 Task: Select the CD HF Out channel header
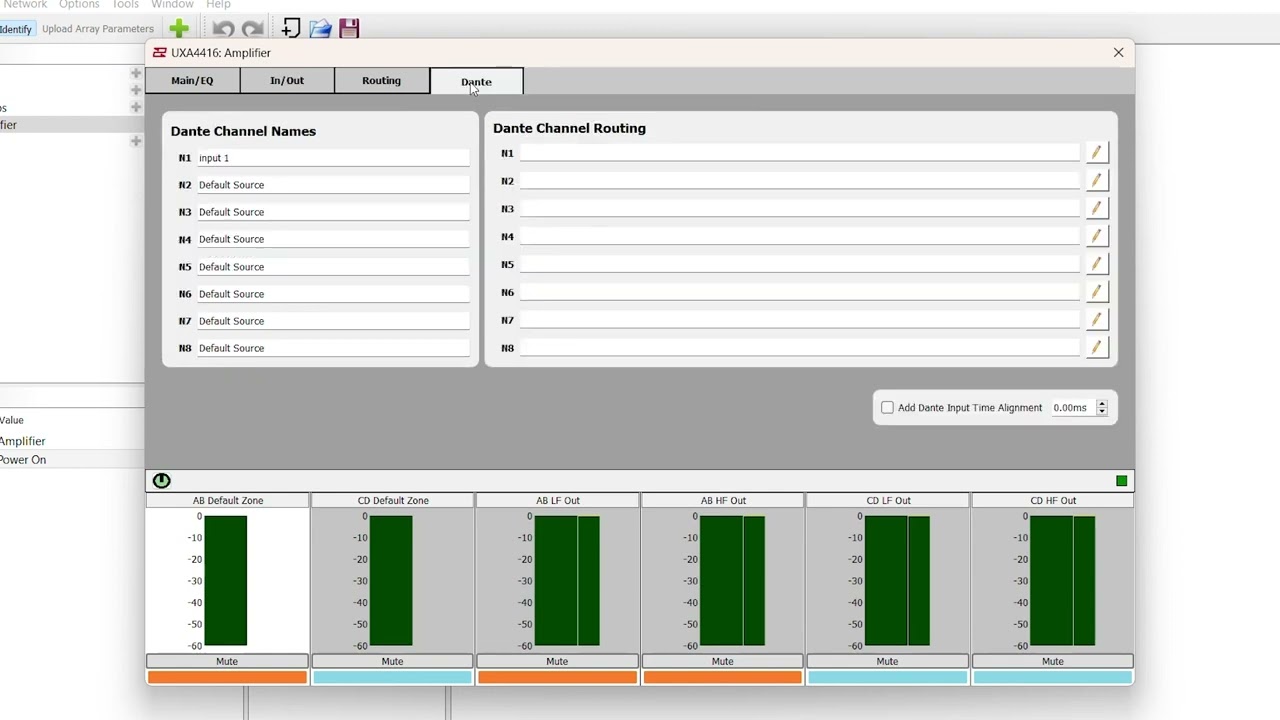pyautogui.click(x=1052, y=500)
